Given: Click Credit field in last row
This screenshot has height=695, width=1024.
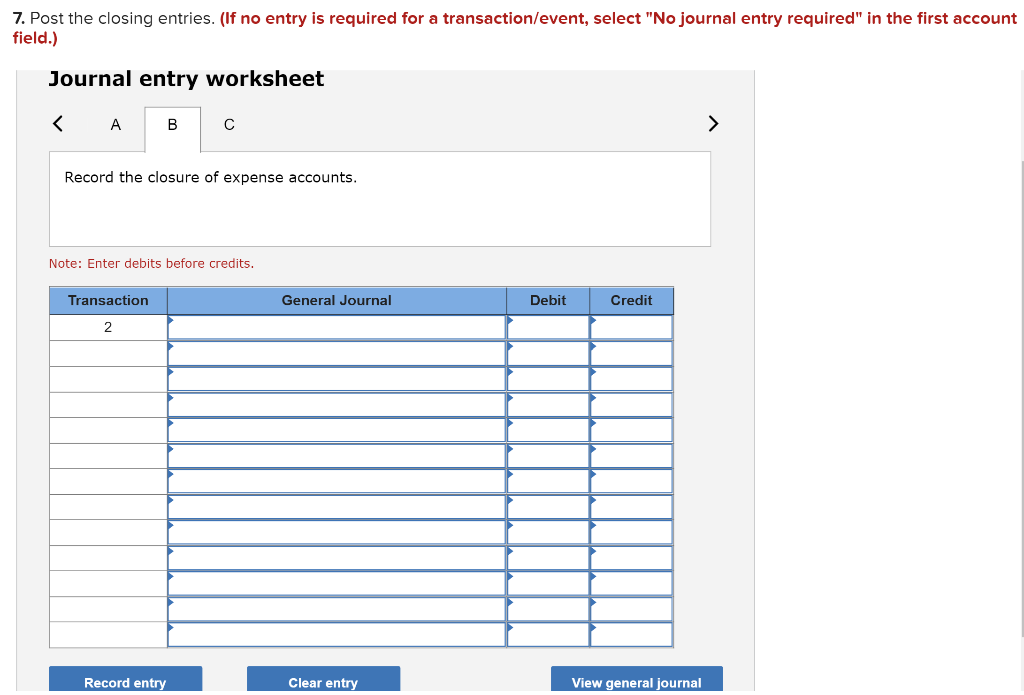Looking at the screenshot, I should (x=632, y=635).
